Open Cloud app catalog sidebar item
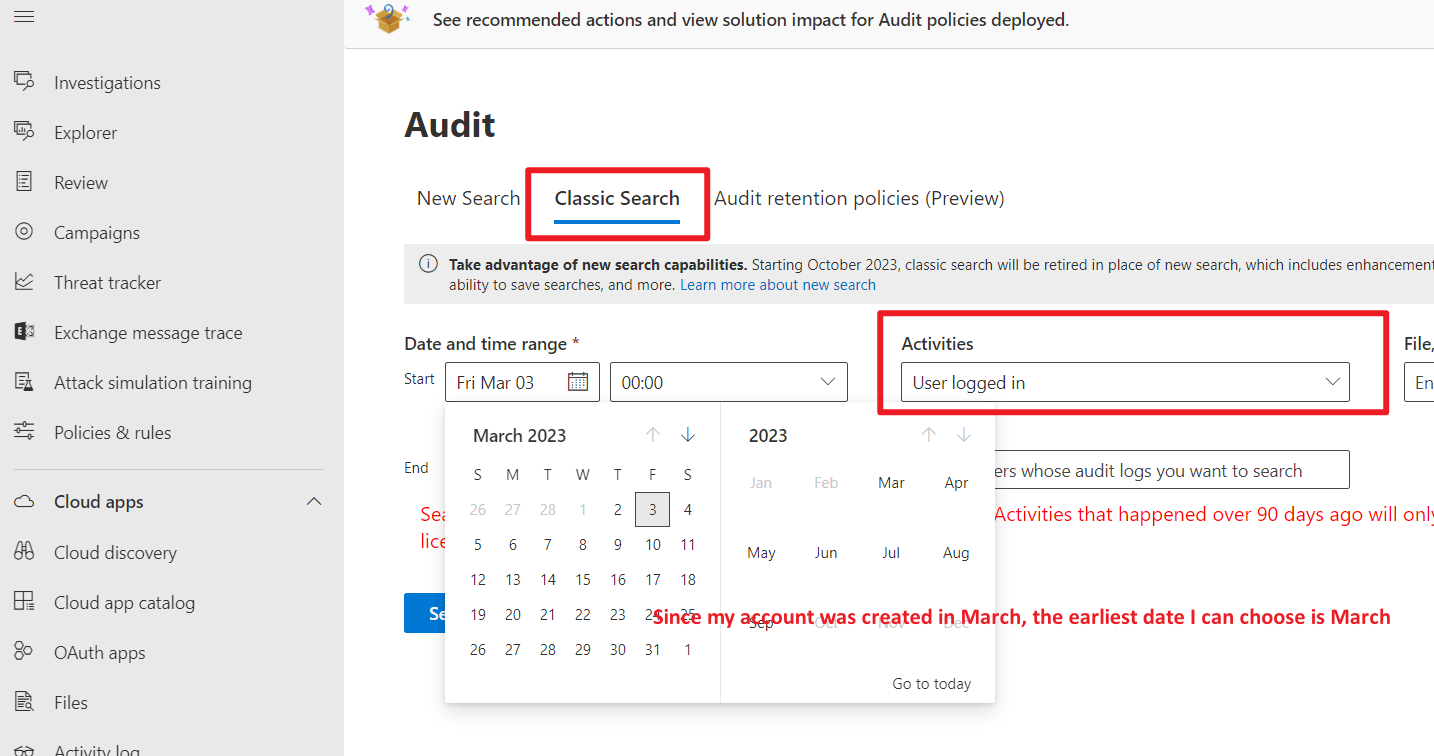This screenshot has width=1434, height=756. (x=124, y=602)
